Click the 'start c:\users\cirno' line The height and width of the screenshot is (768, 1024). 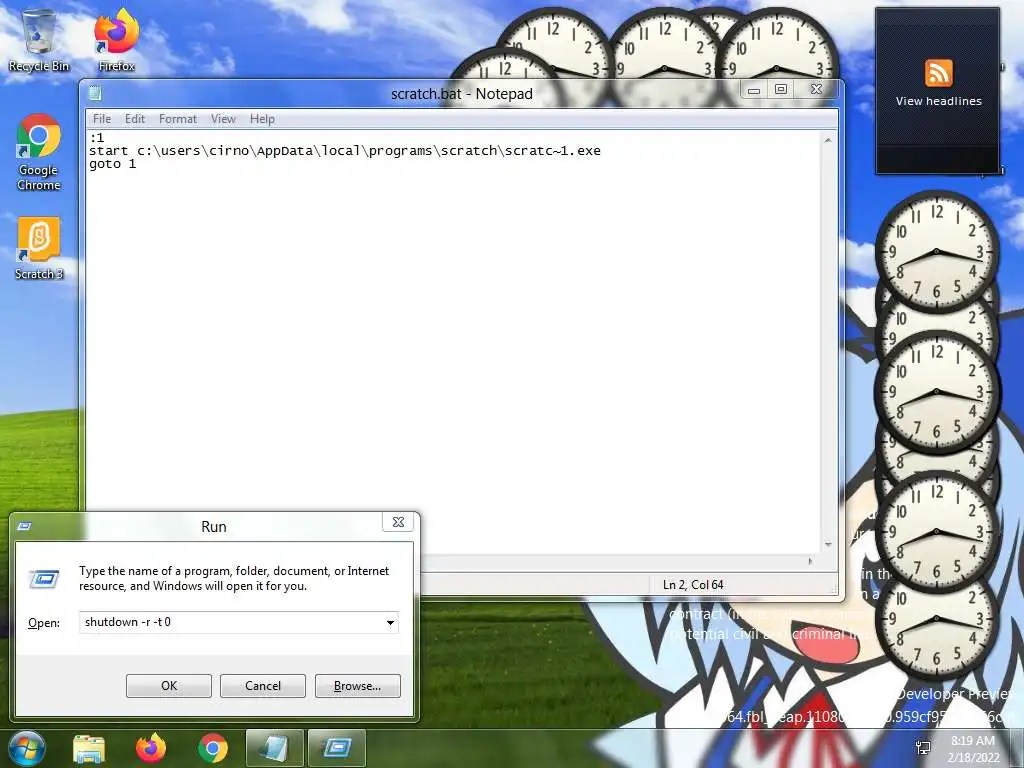tap(345, 151)
